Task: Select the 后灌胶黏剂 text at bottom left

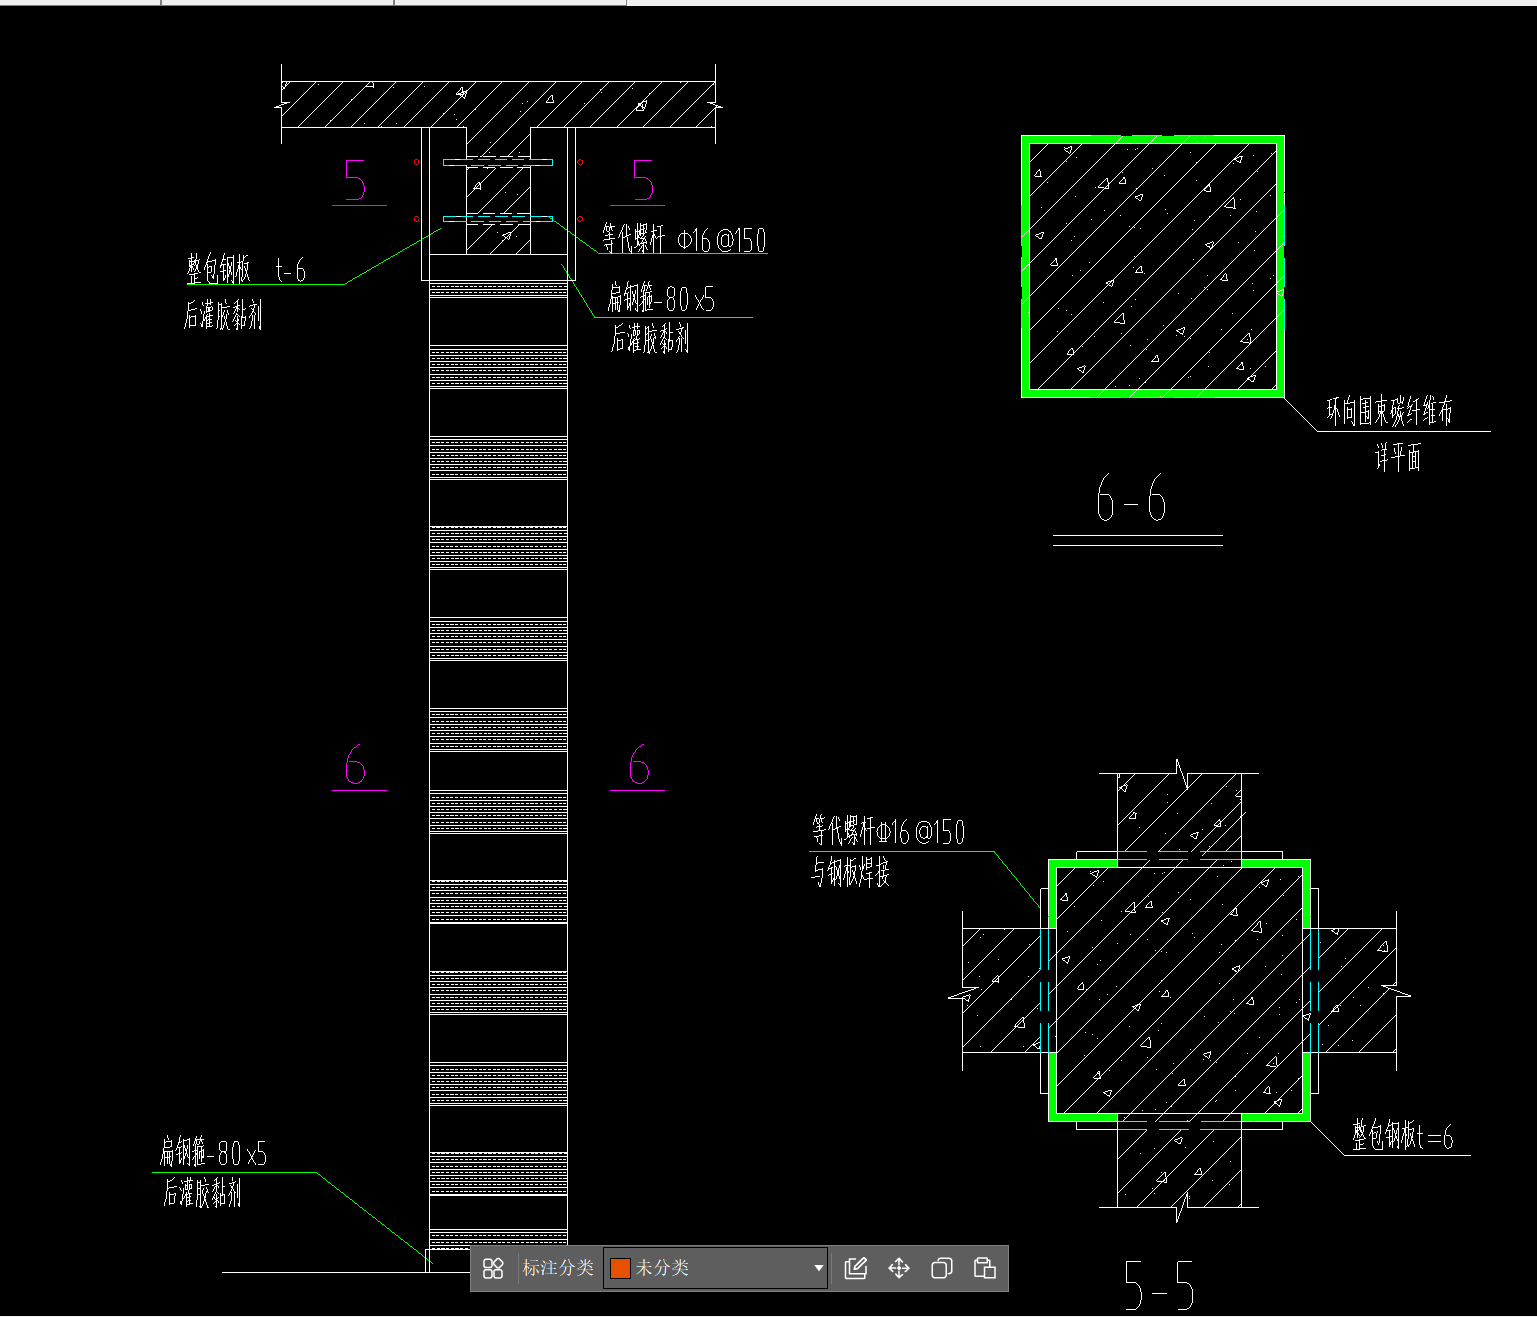Action: (x=202, y=1192)
